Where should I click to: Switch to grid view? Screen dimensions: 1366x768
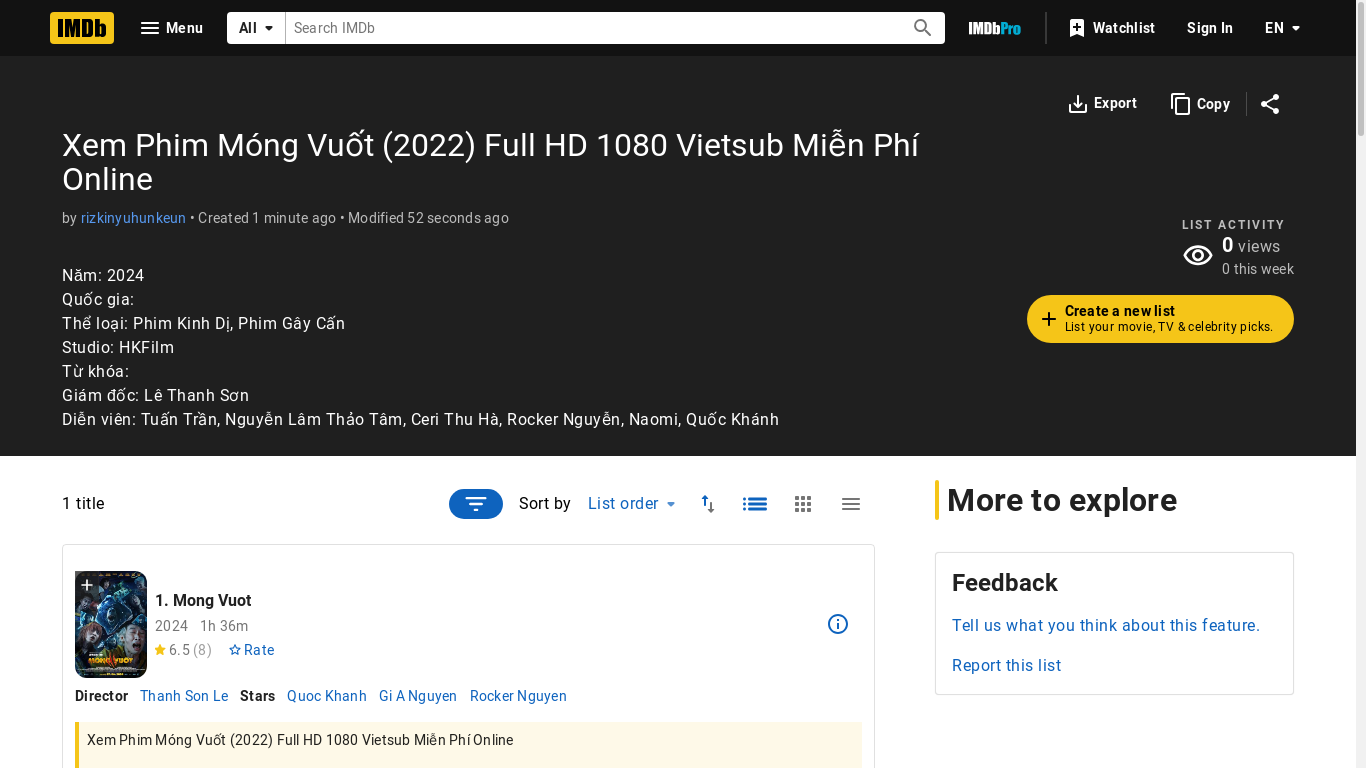click(803, 504)
